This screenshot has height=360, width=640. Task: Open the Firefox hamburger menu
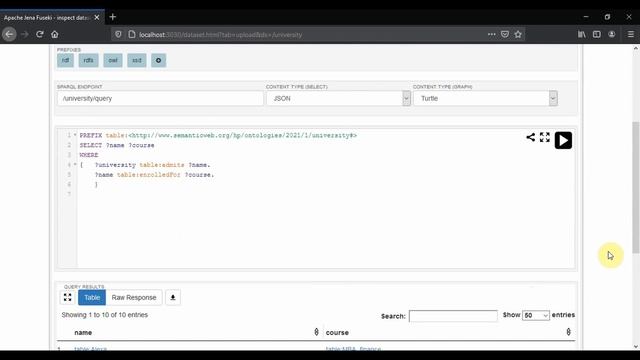click(x=631, y=34)
